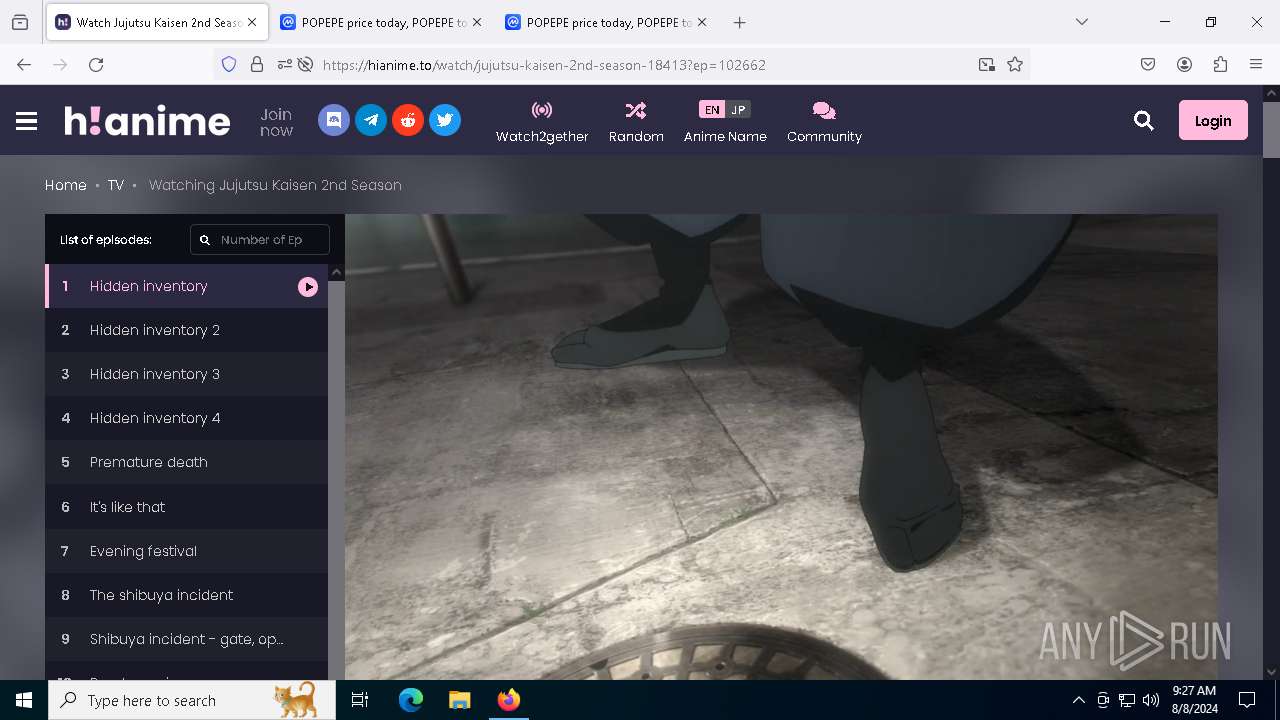
Task: Select episode 2 Hidden inventory 2
Action: pyautogui.click(x=186, y=330)
